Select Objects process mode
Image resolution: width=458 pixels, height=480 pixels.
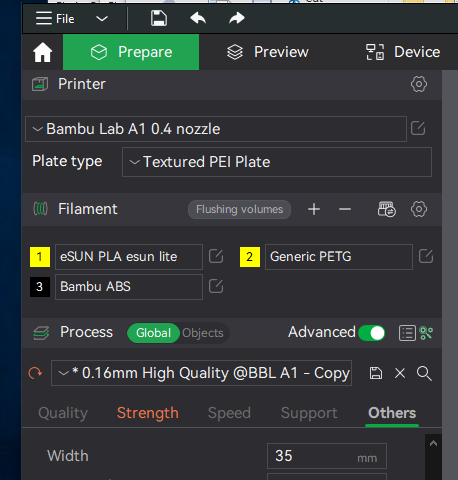pos(203,333)
